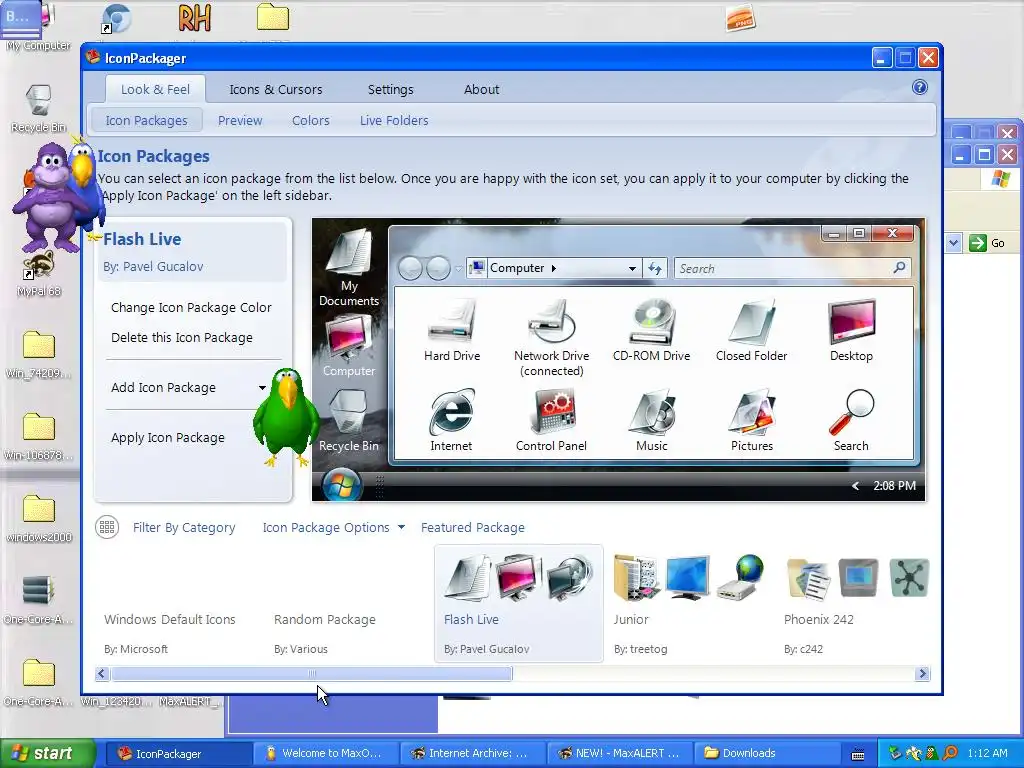This screenshot has width=1024, height=768.
Task: Click the system tray magnifier icon
Action: (x=951, y=753)
